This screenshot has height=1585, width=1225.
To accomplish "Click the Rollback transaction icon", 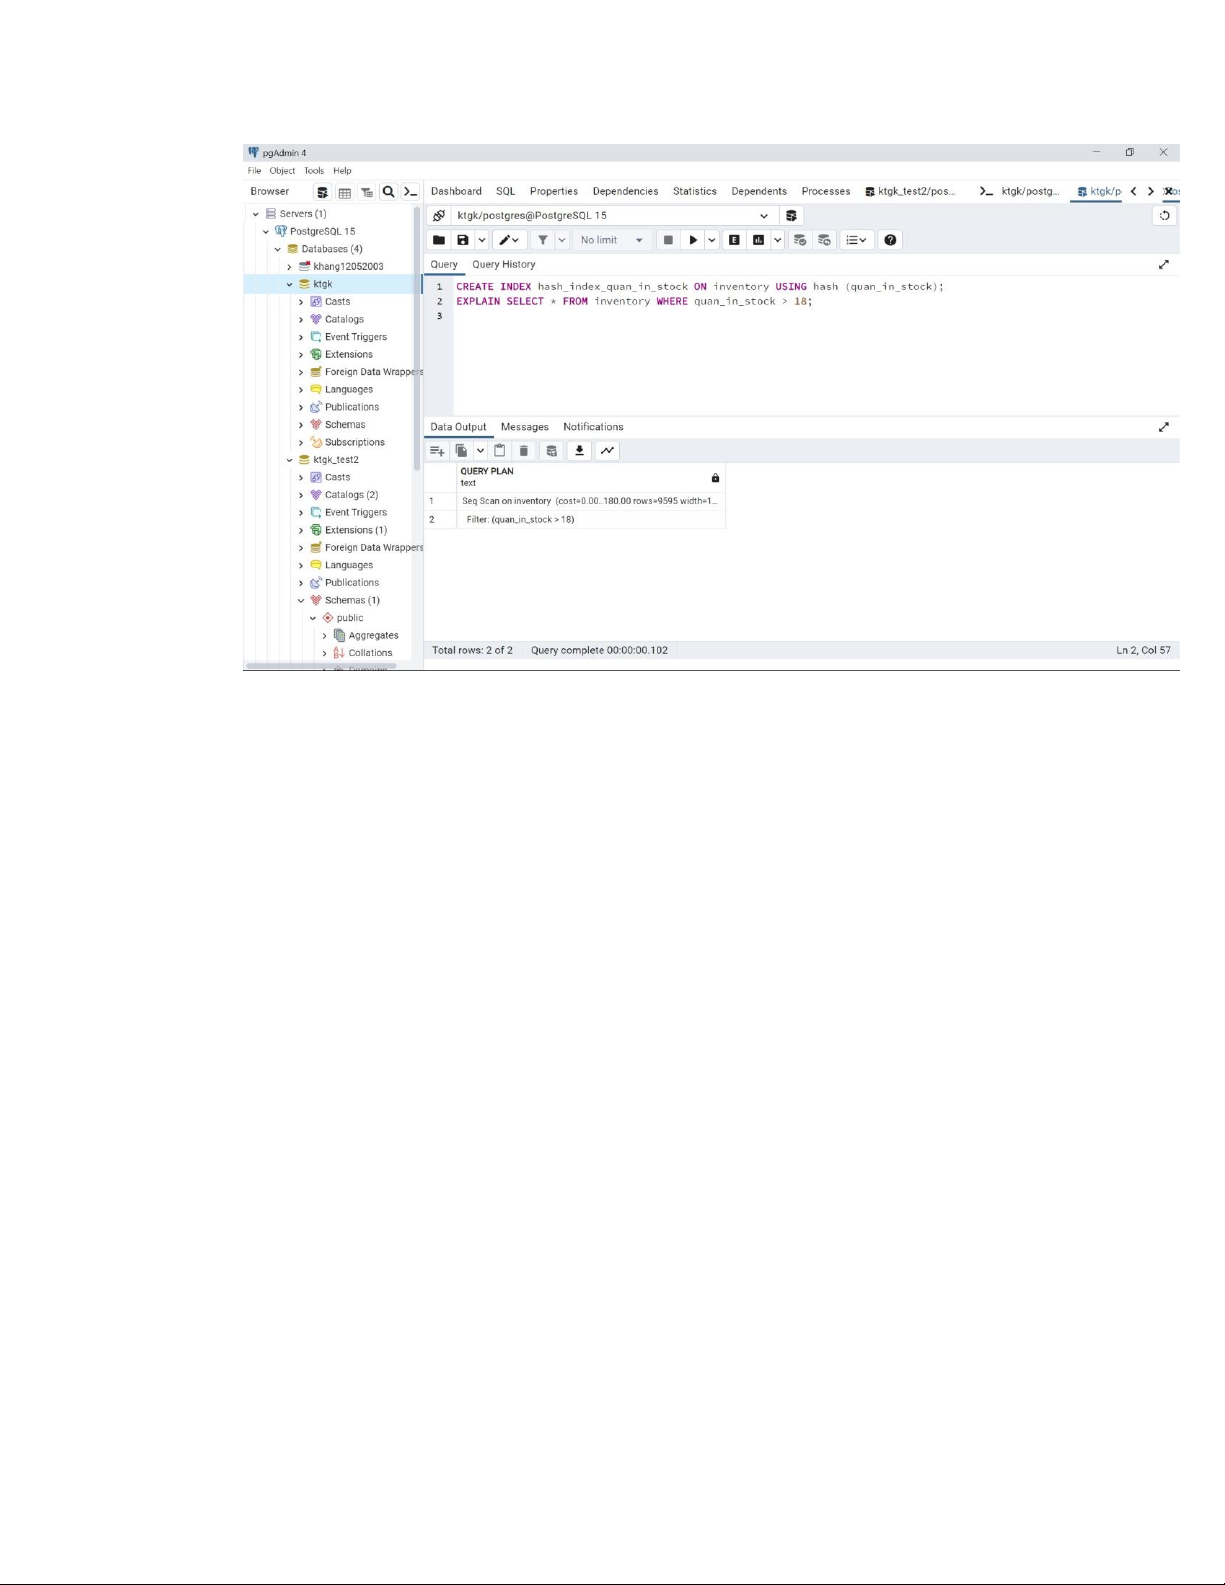I will tap(824, 240).
